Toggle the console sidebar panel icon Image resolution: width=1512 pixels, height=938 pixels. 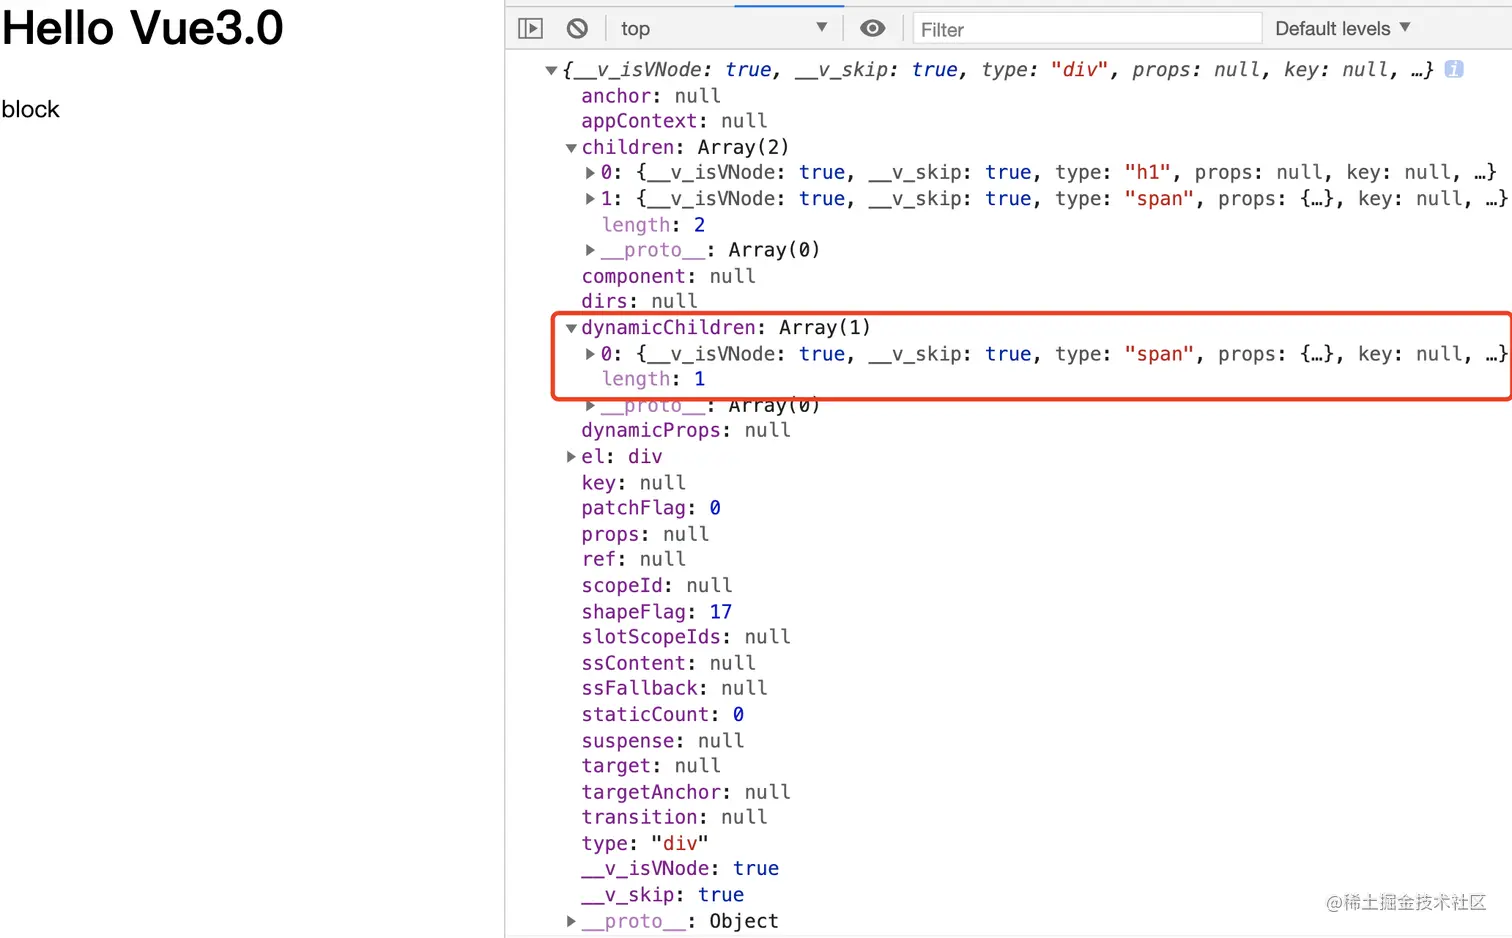[530, 29]
